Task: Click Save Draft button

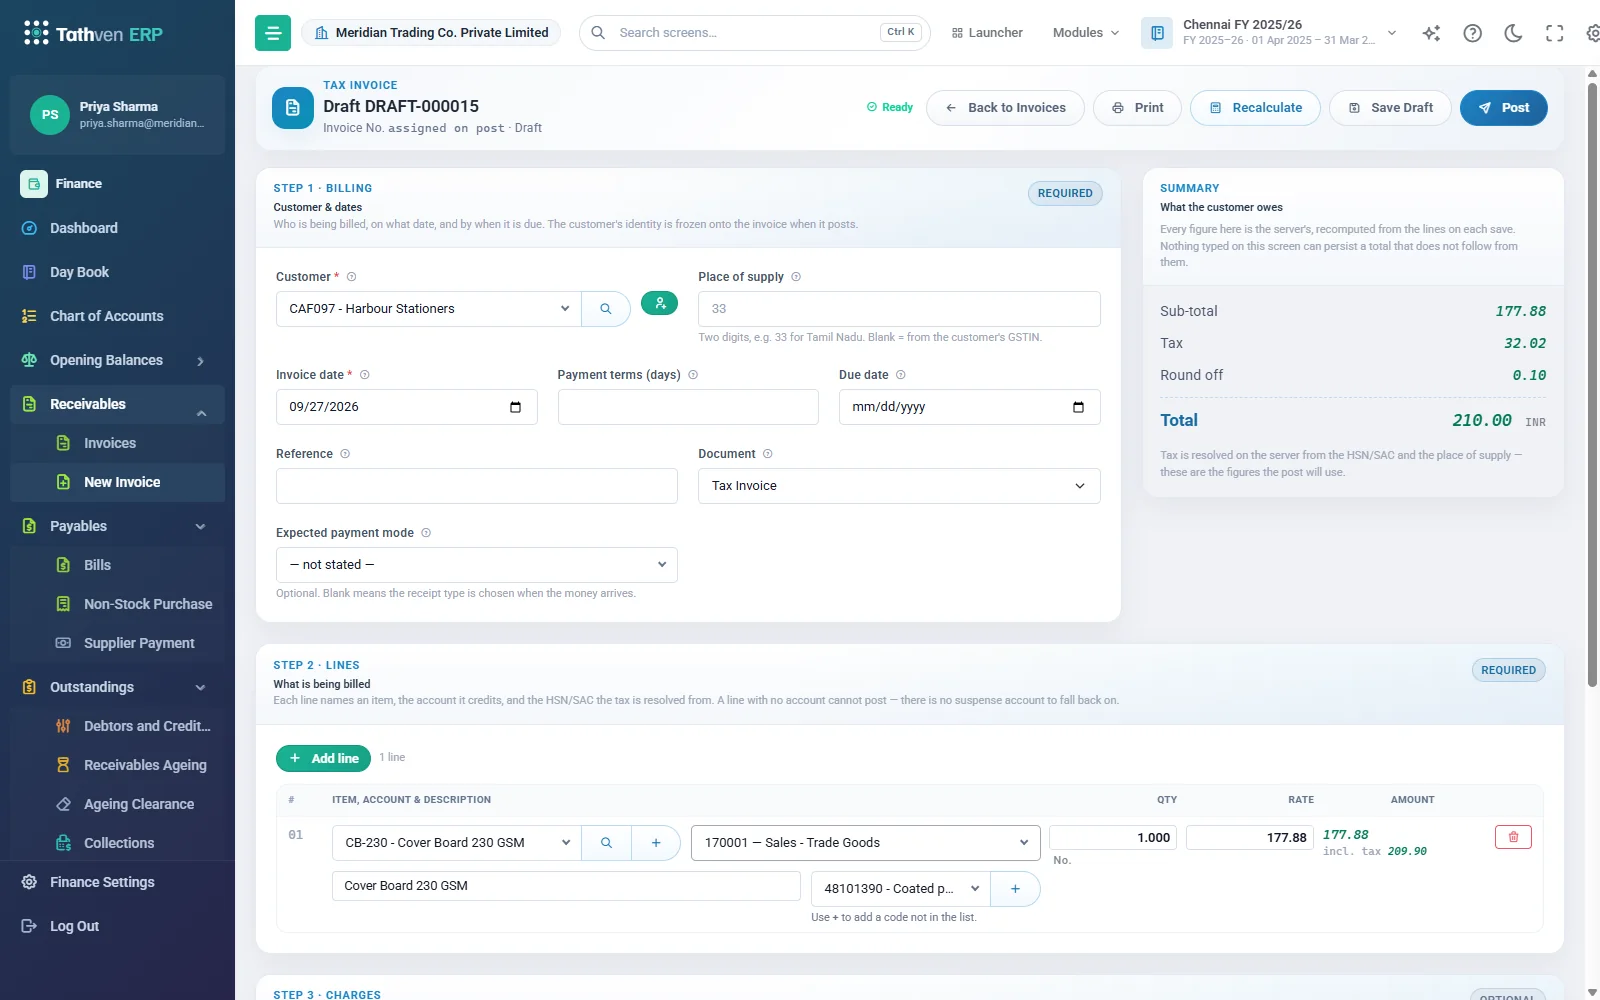Action: (x=1390, y=108)
